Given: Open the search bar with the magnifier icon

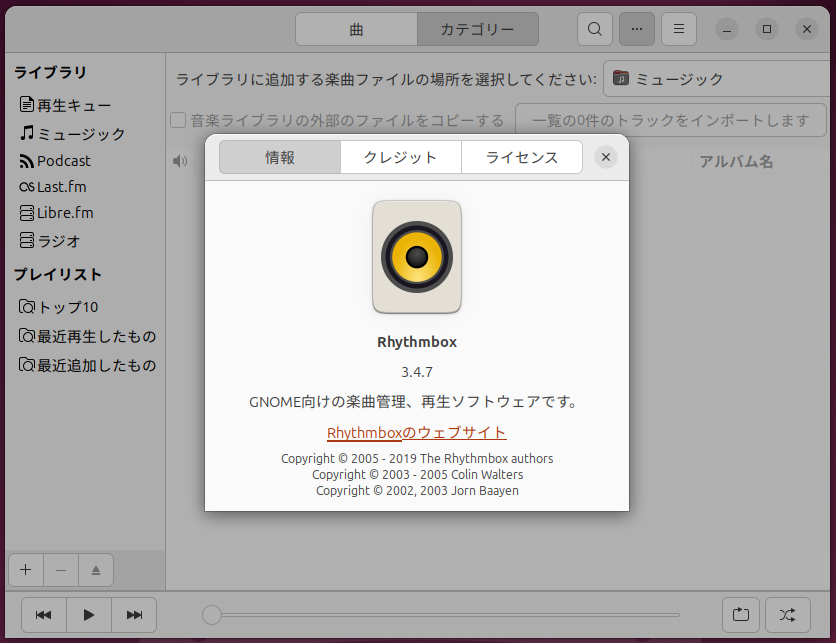Looking at the screenshot, I should point(594,29).
